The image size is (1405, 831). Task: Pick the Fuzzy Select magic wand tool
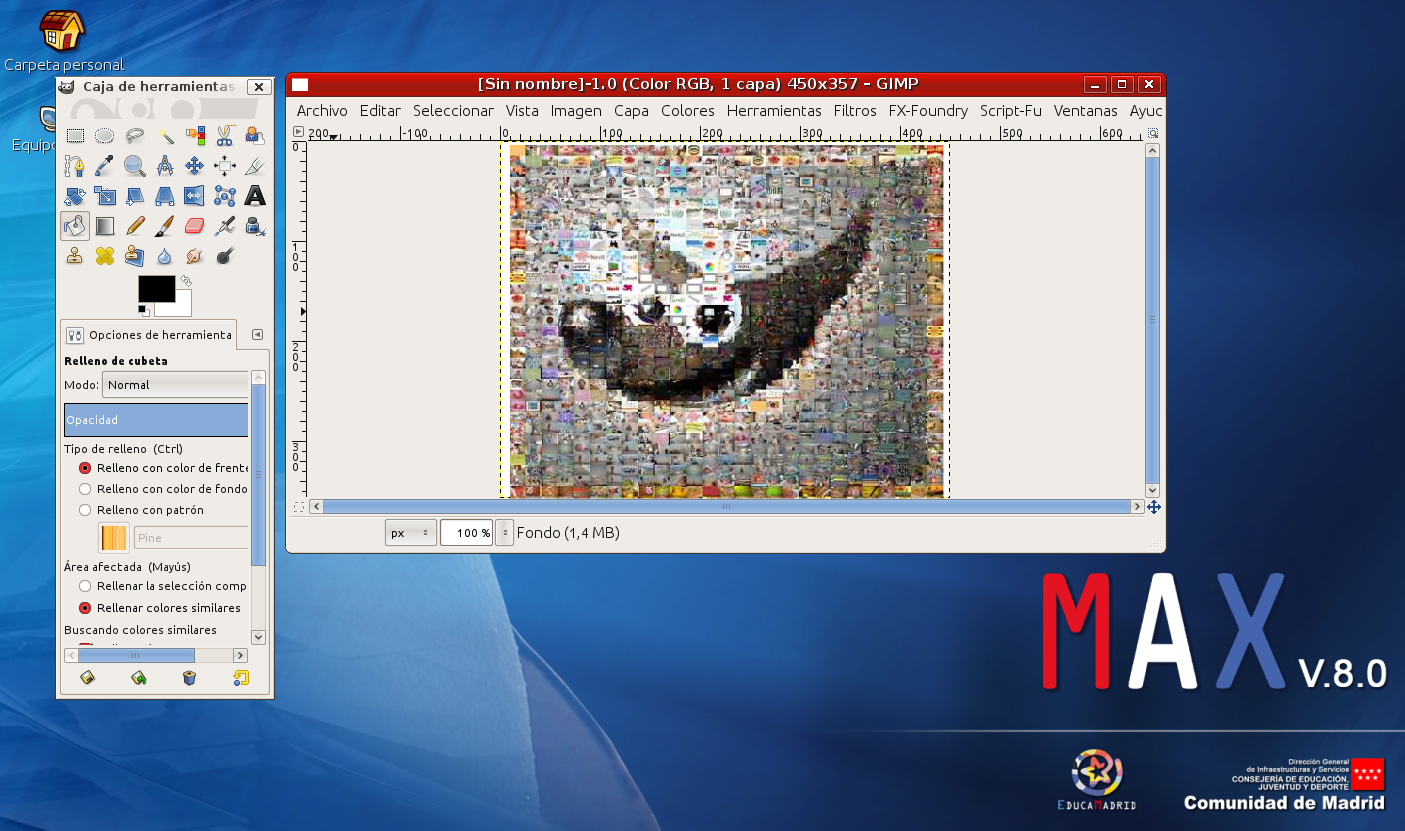[x=165, y=136]
